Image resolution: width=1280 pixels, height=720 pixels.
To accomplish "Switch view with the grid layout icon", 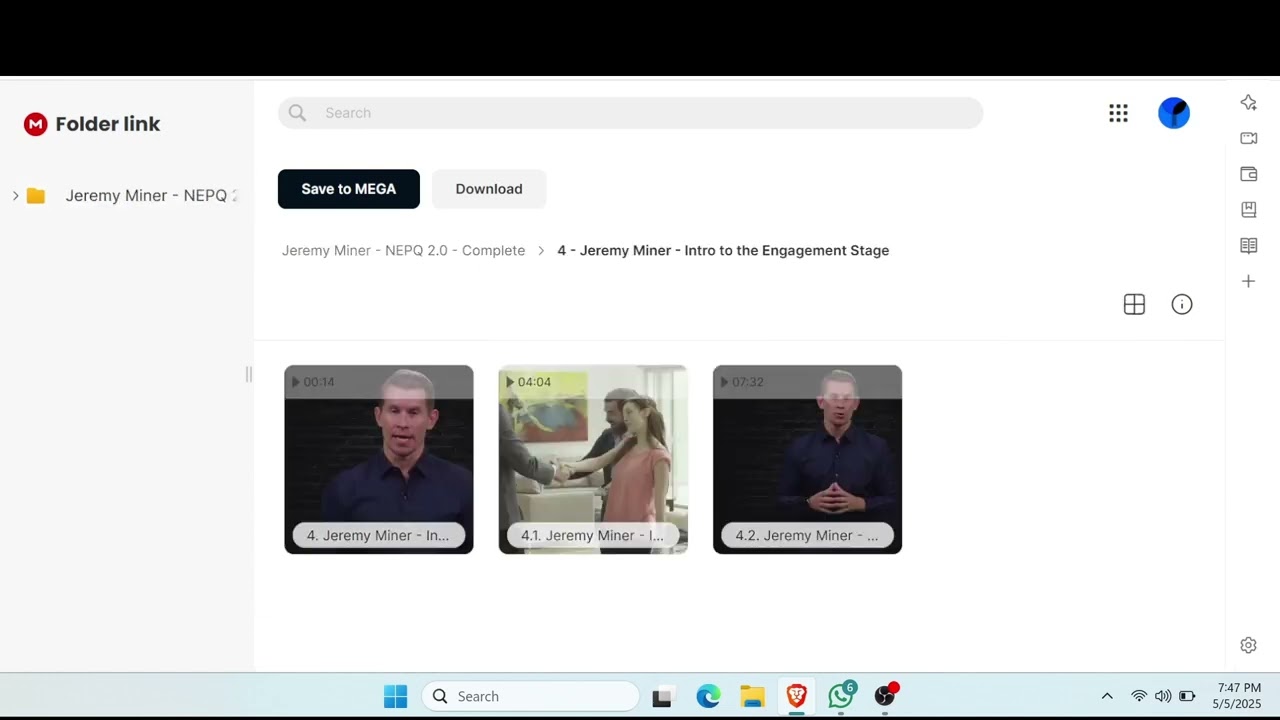I will point(1134,305).
